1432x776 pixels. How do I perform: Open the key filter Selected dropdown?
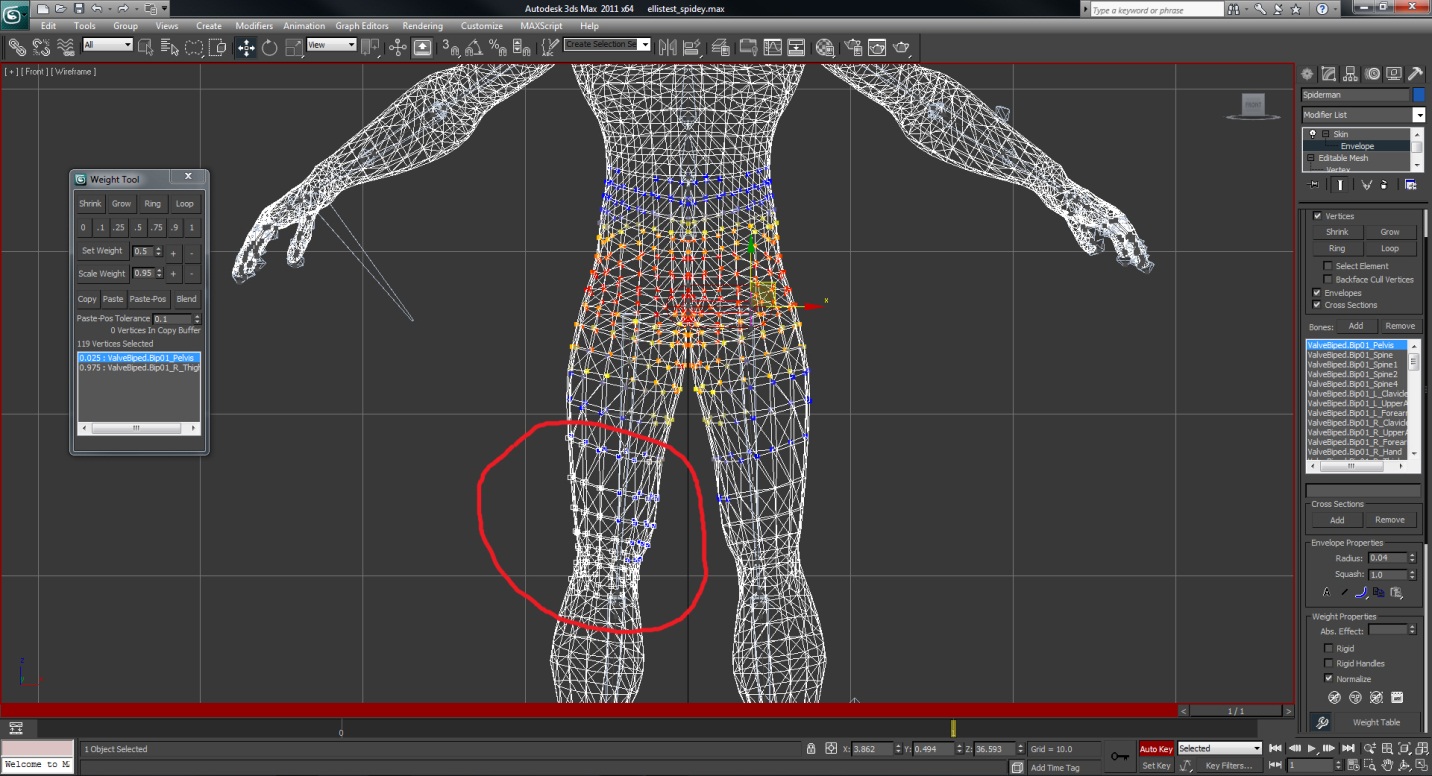pyautogui.click(x=1220, y=748)
